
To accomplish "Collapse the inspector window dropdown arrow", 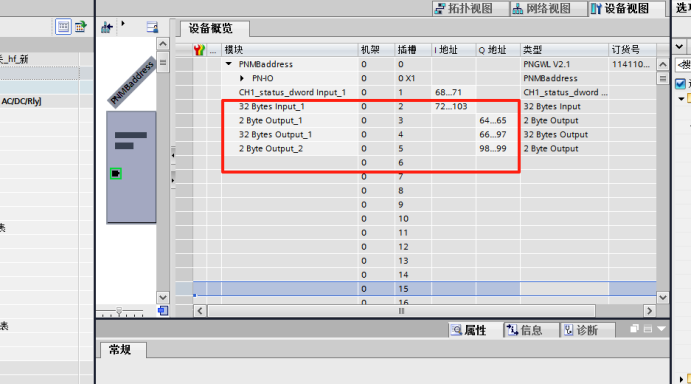I will (661, 329).
